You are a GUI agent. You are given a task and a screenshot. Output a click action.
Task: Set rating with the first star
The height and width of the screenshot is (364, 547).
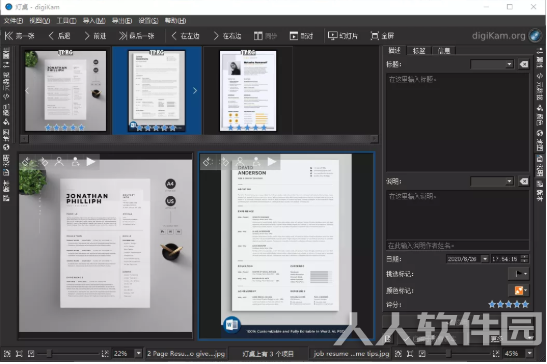click(x=492, y=305)
